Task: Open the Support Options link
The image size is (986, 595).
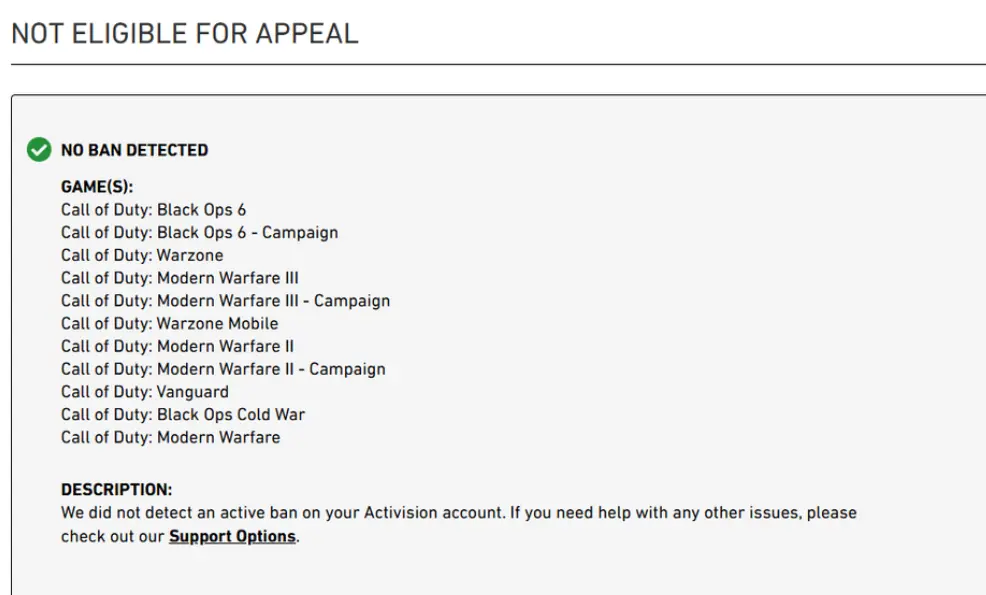Action: [232, 536]
